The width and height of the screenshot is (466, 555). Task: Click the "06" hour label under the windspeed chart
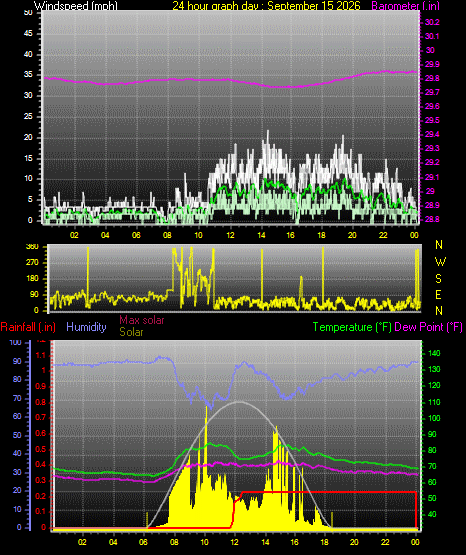pyautogui.click(x=136, y=235)
